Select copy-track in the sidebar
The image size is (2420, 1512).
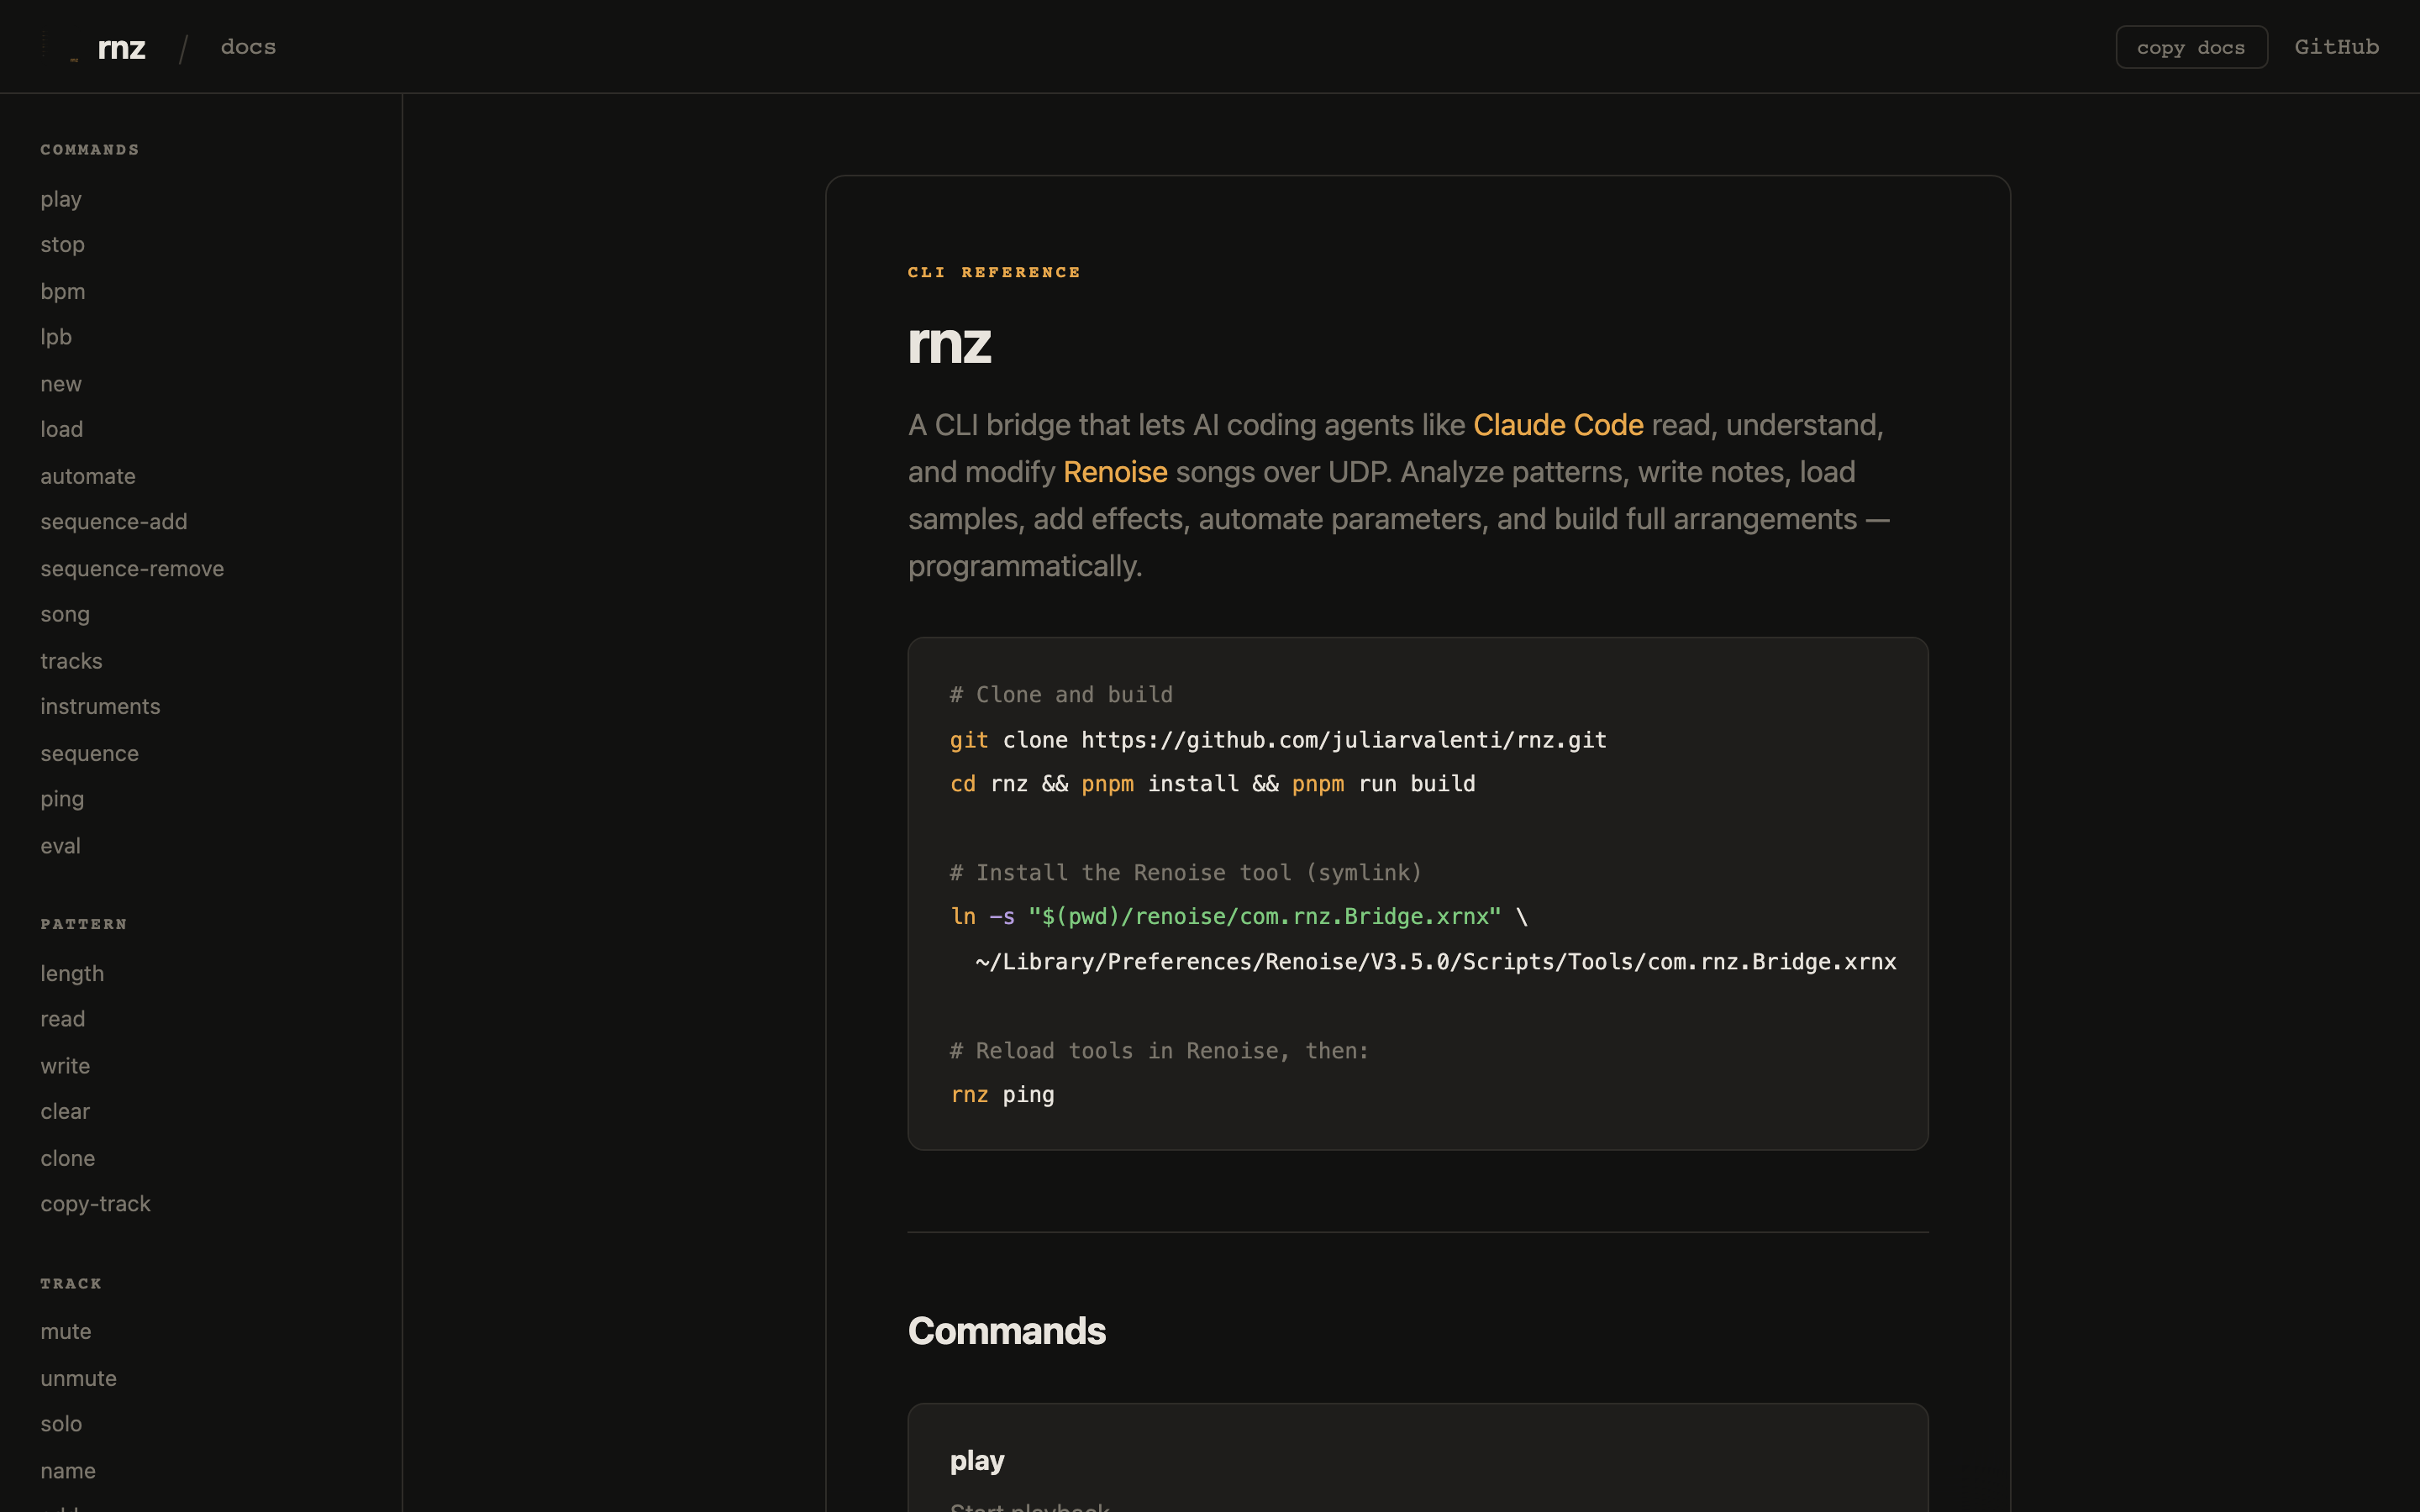[x=96, y=1204]
